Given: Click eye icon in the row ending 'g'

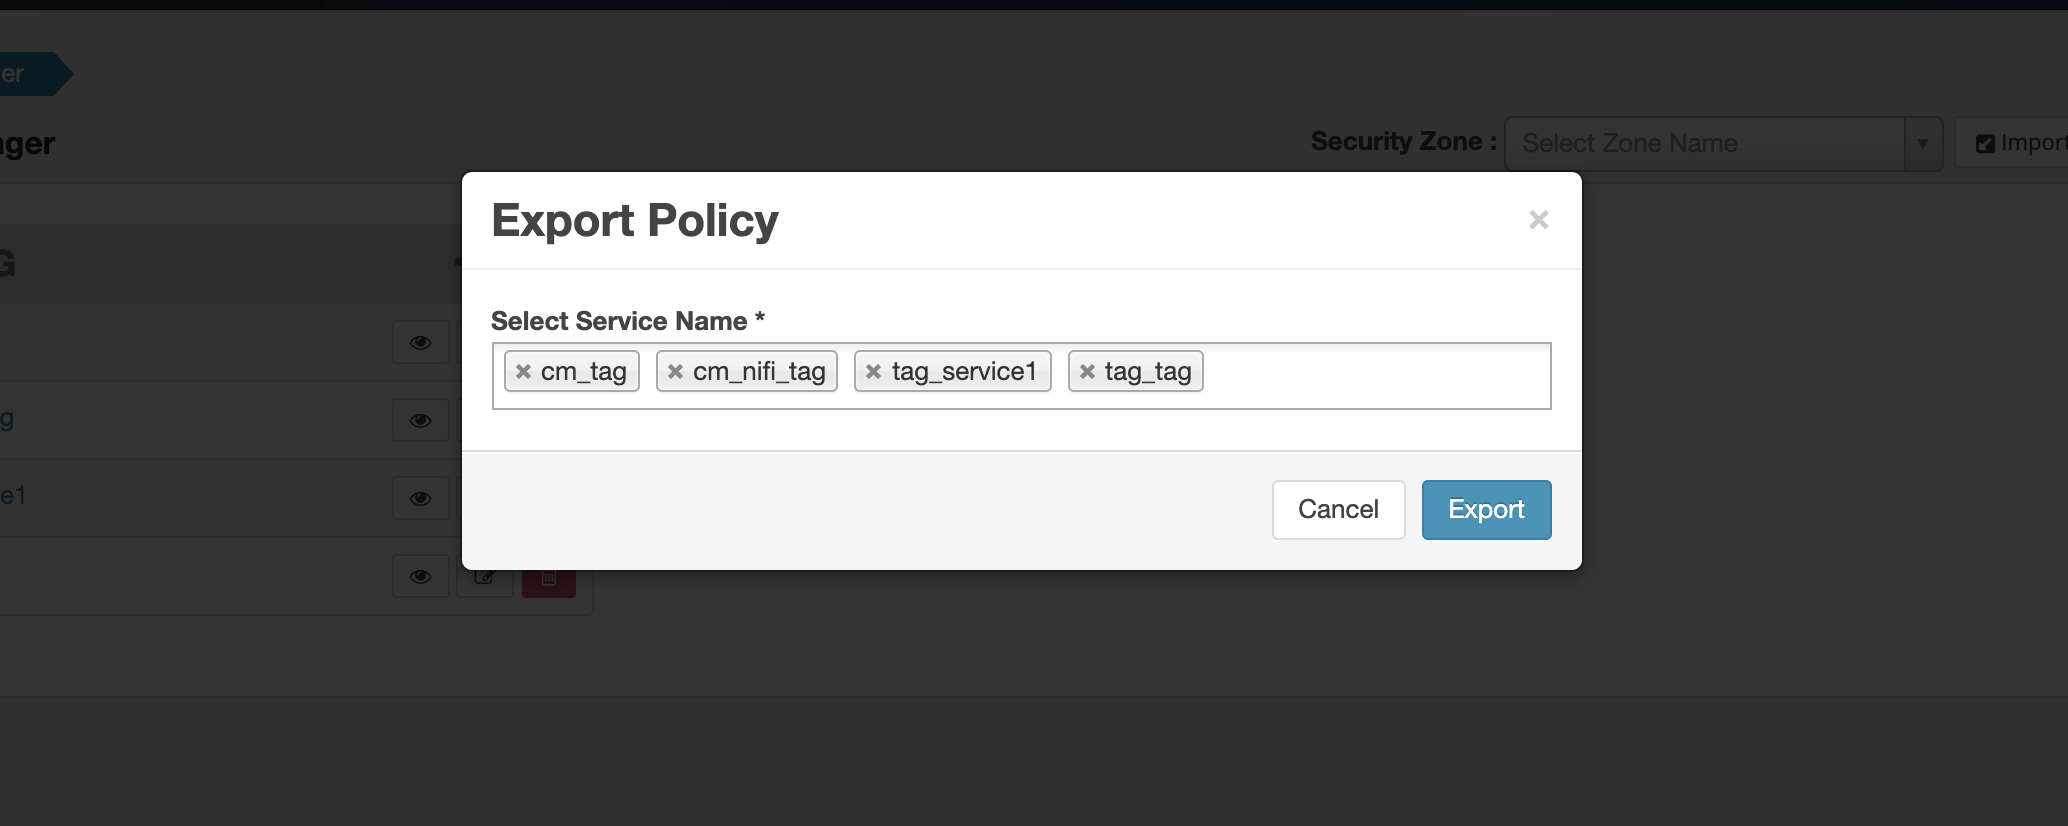Looking at the screenshot, I should pos(421,421).
